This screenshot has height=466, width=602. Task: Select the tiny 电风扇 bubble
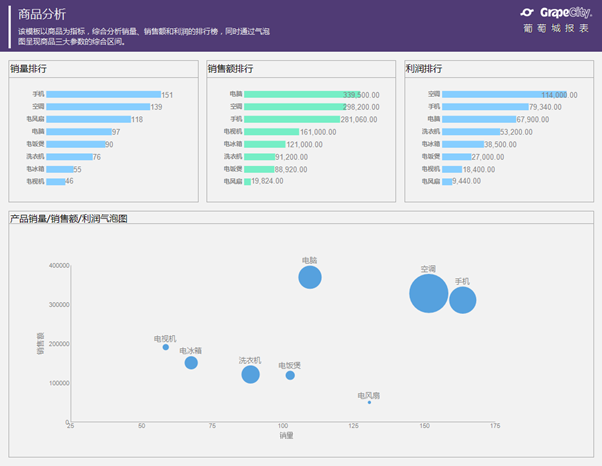tap(369, 402)
